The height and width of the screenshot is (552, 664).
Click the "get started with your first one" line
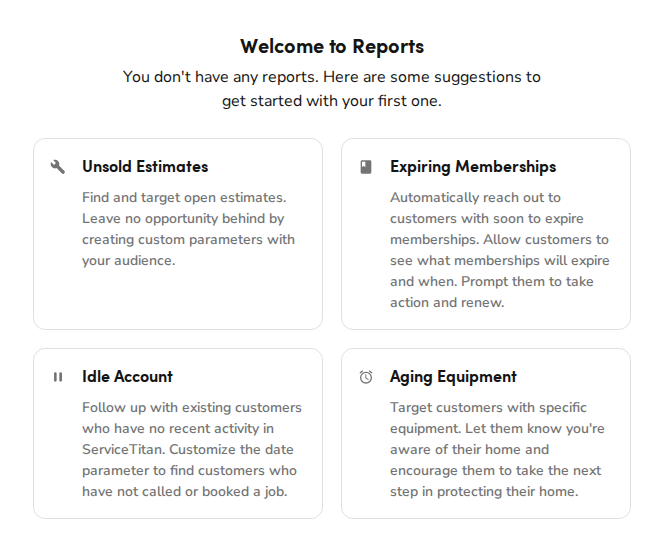[x=332, y=101]
